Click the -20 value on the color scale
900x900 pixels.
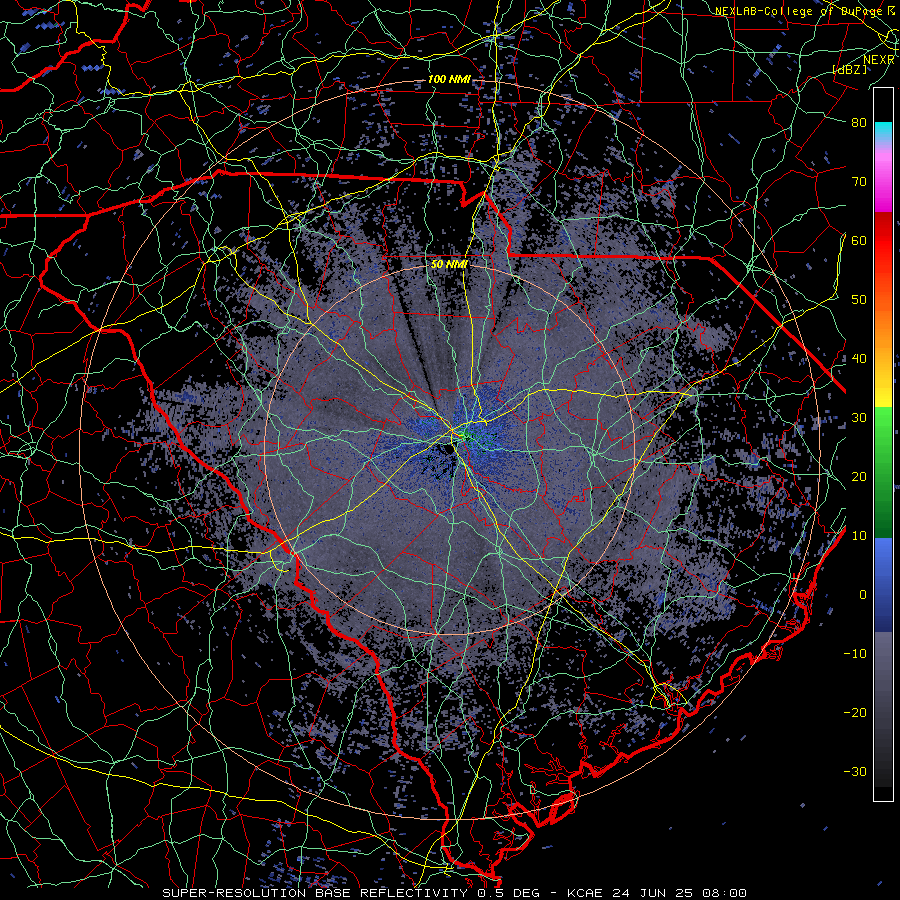pos(855,712)
